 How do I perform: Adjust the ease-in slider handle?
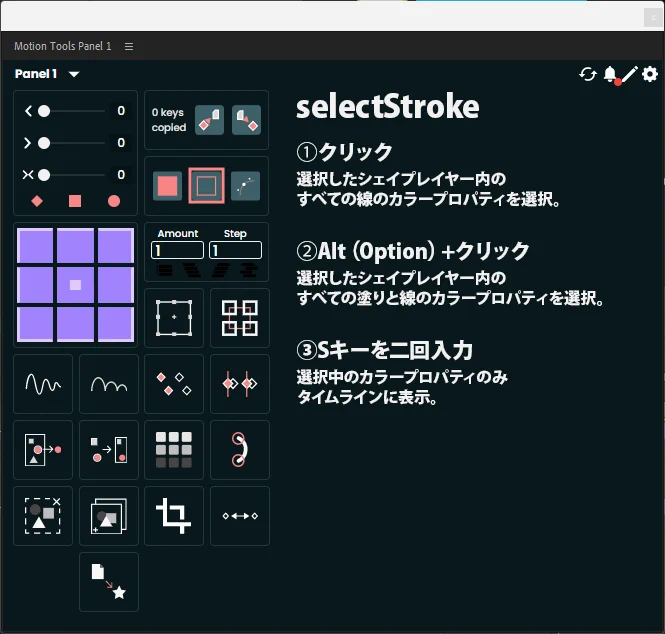[44, 111]
